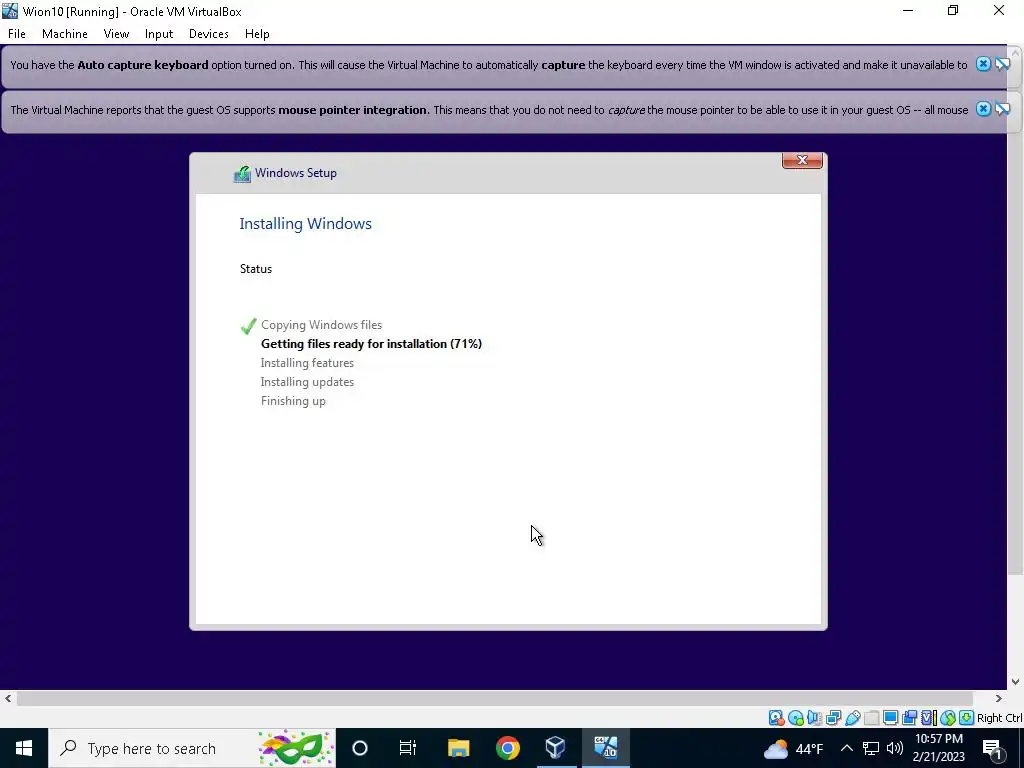Screen dimensions: 1024x768
Task: Click the green checkmark beside Copying Windows files
Action: tap(248, 325)
